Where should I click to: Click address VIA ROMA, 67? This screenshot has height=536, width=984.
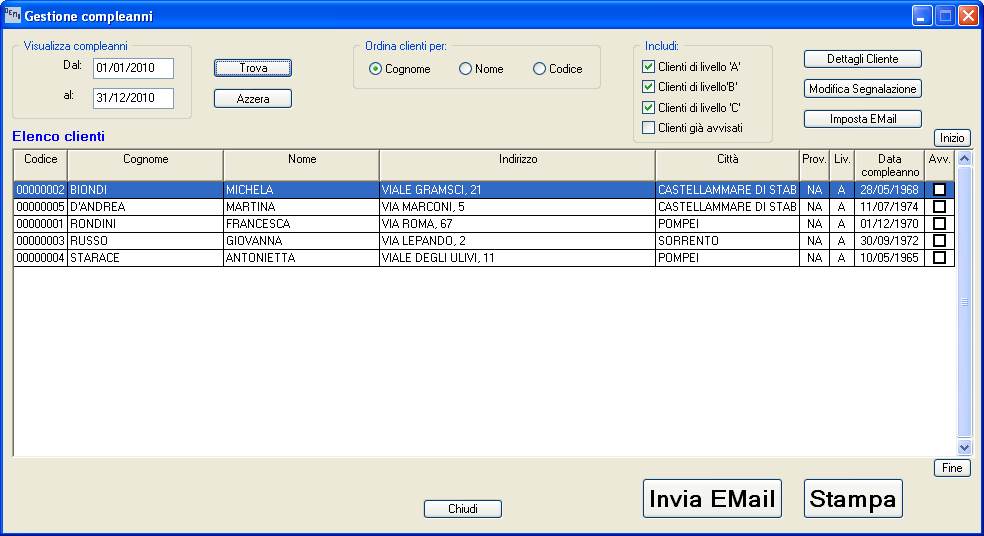[517, 223]
